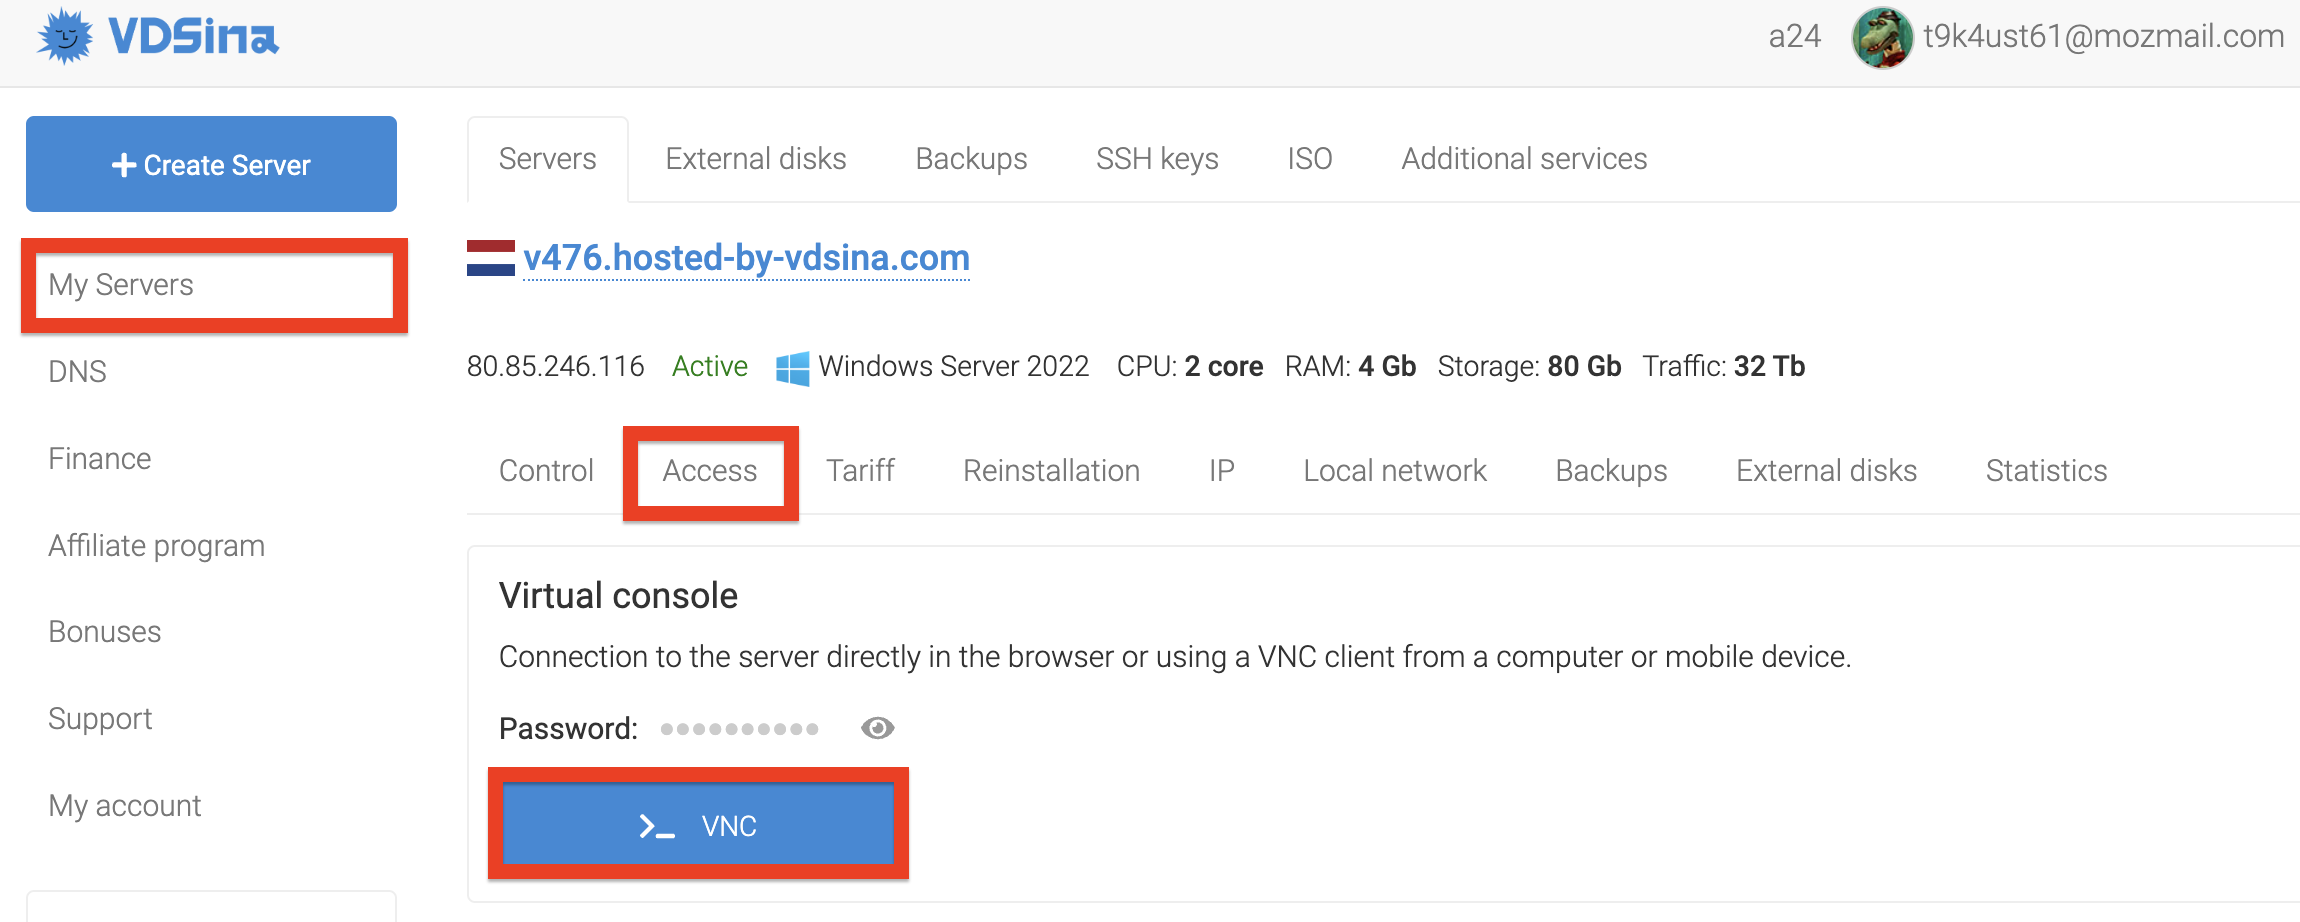Click the Windows logo icon
This screenshot has width=2300, height=922.
793,368
